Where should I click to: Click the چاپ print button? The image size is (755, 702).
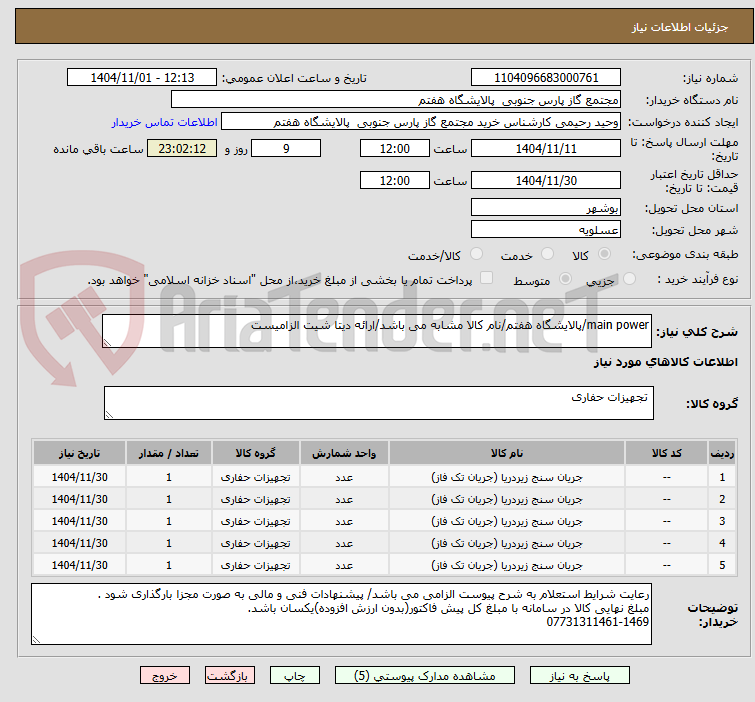pos(295,676)
